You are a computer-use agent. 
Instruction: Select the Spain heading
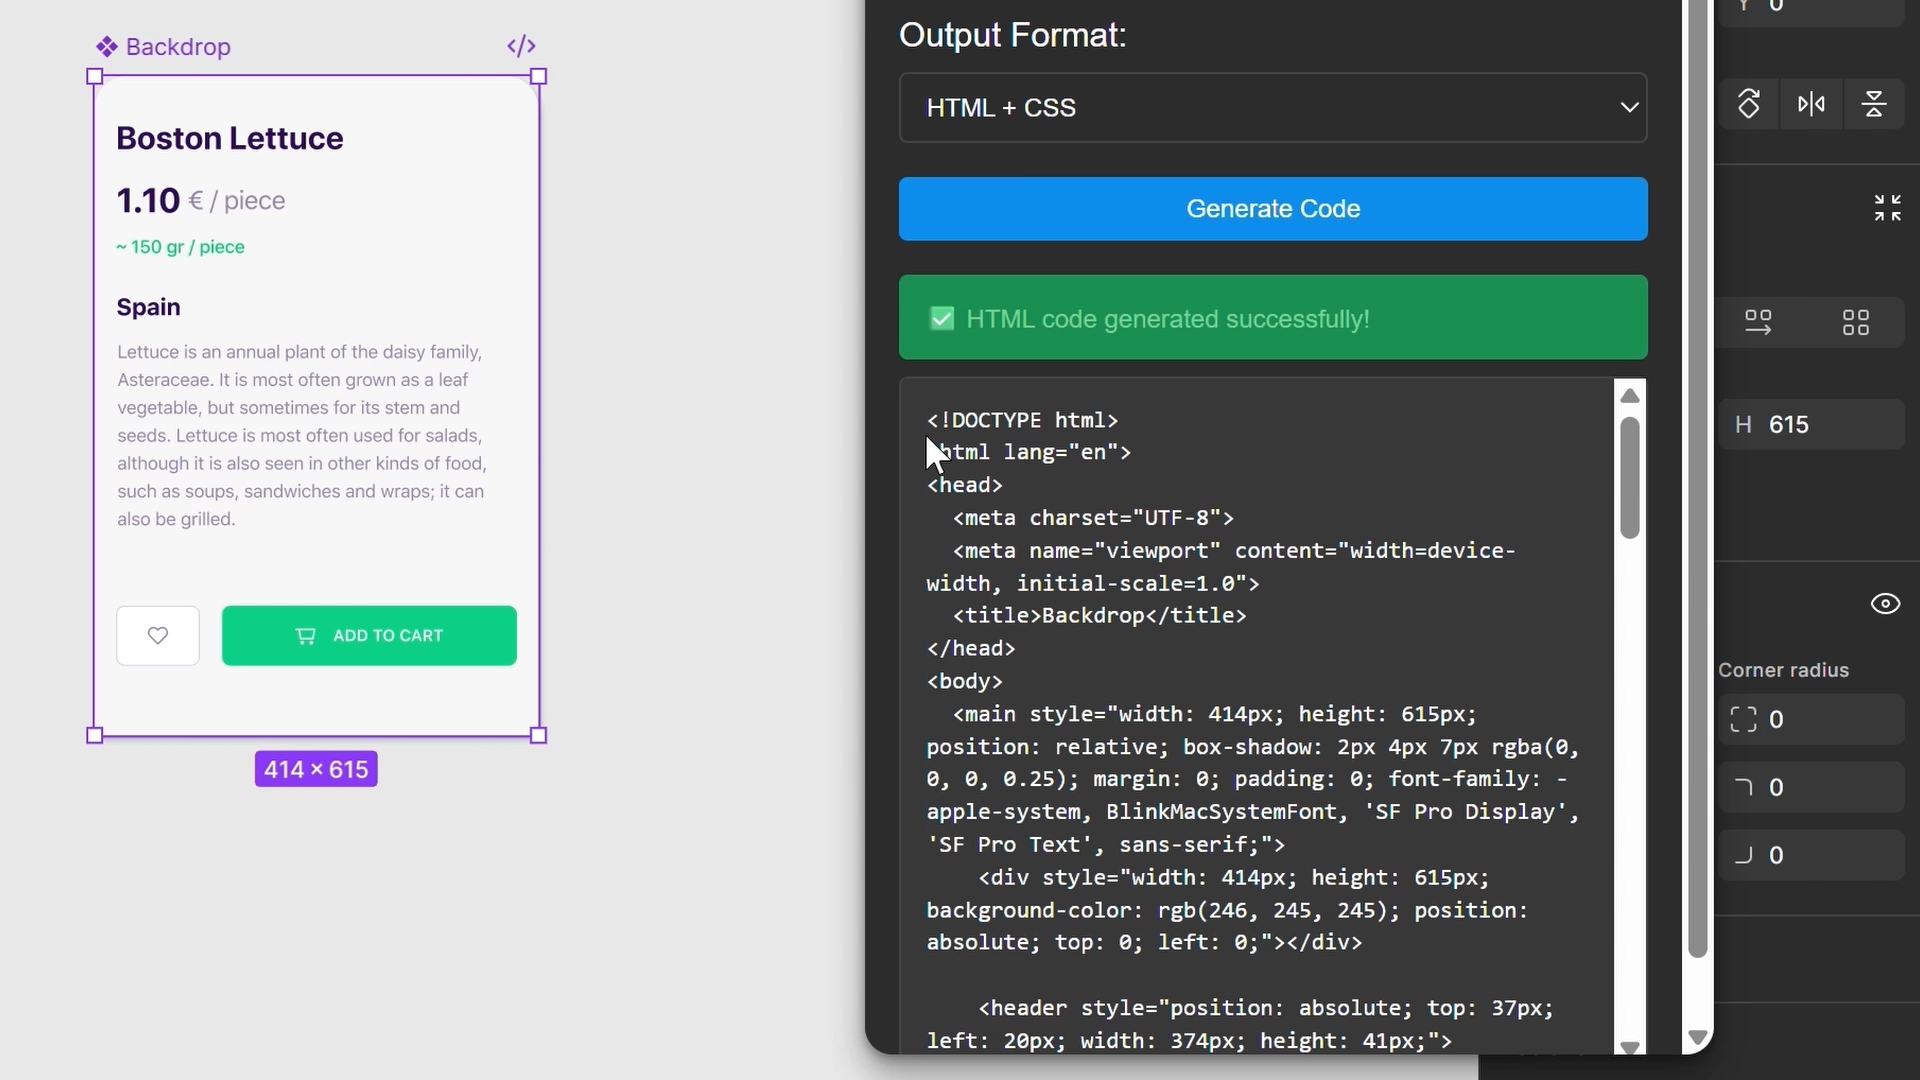click(x=148, y=307)
